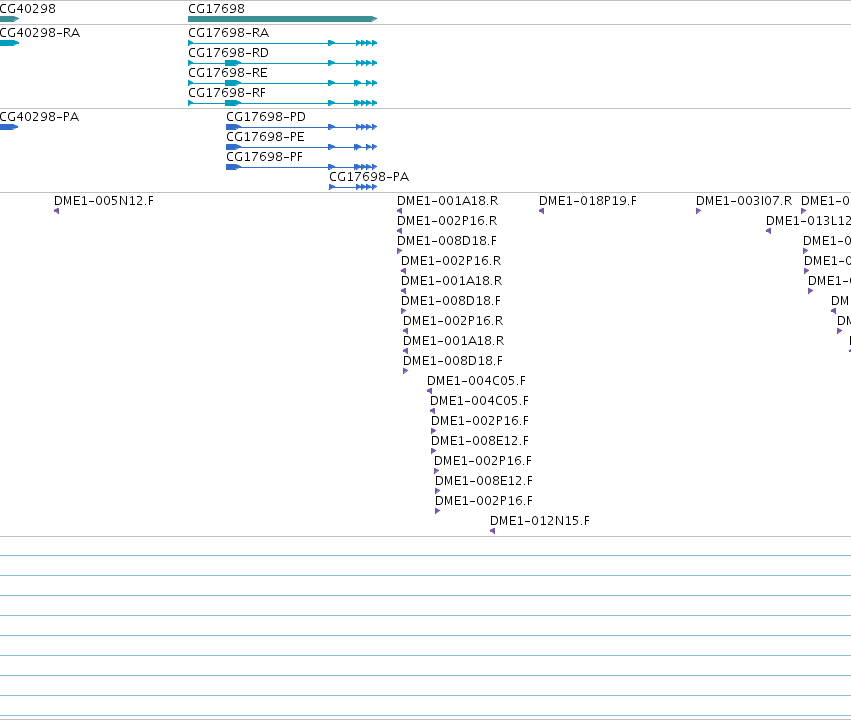Select transcript CG17698-RA

tap(228, 33)
